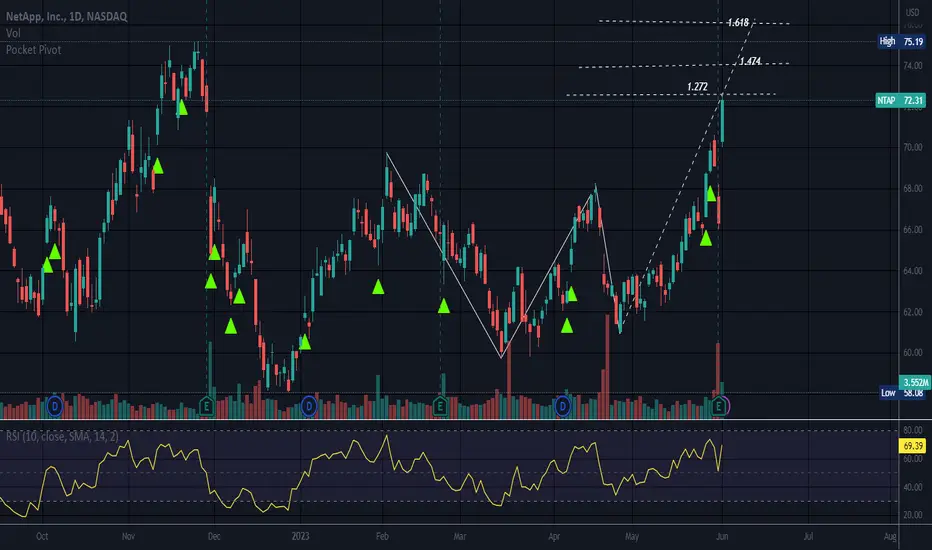Select the 1.414 Fibonacci level label
Image resolution: width=932 pixels, height=550 pixels.
[x=750, y=61]
